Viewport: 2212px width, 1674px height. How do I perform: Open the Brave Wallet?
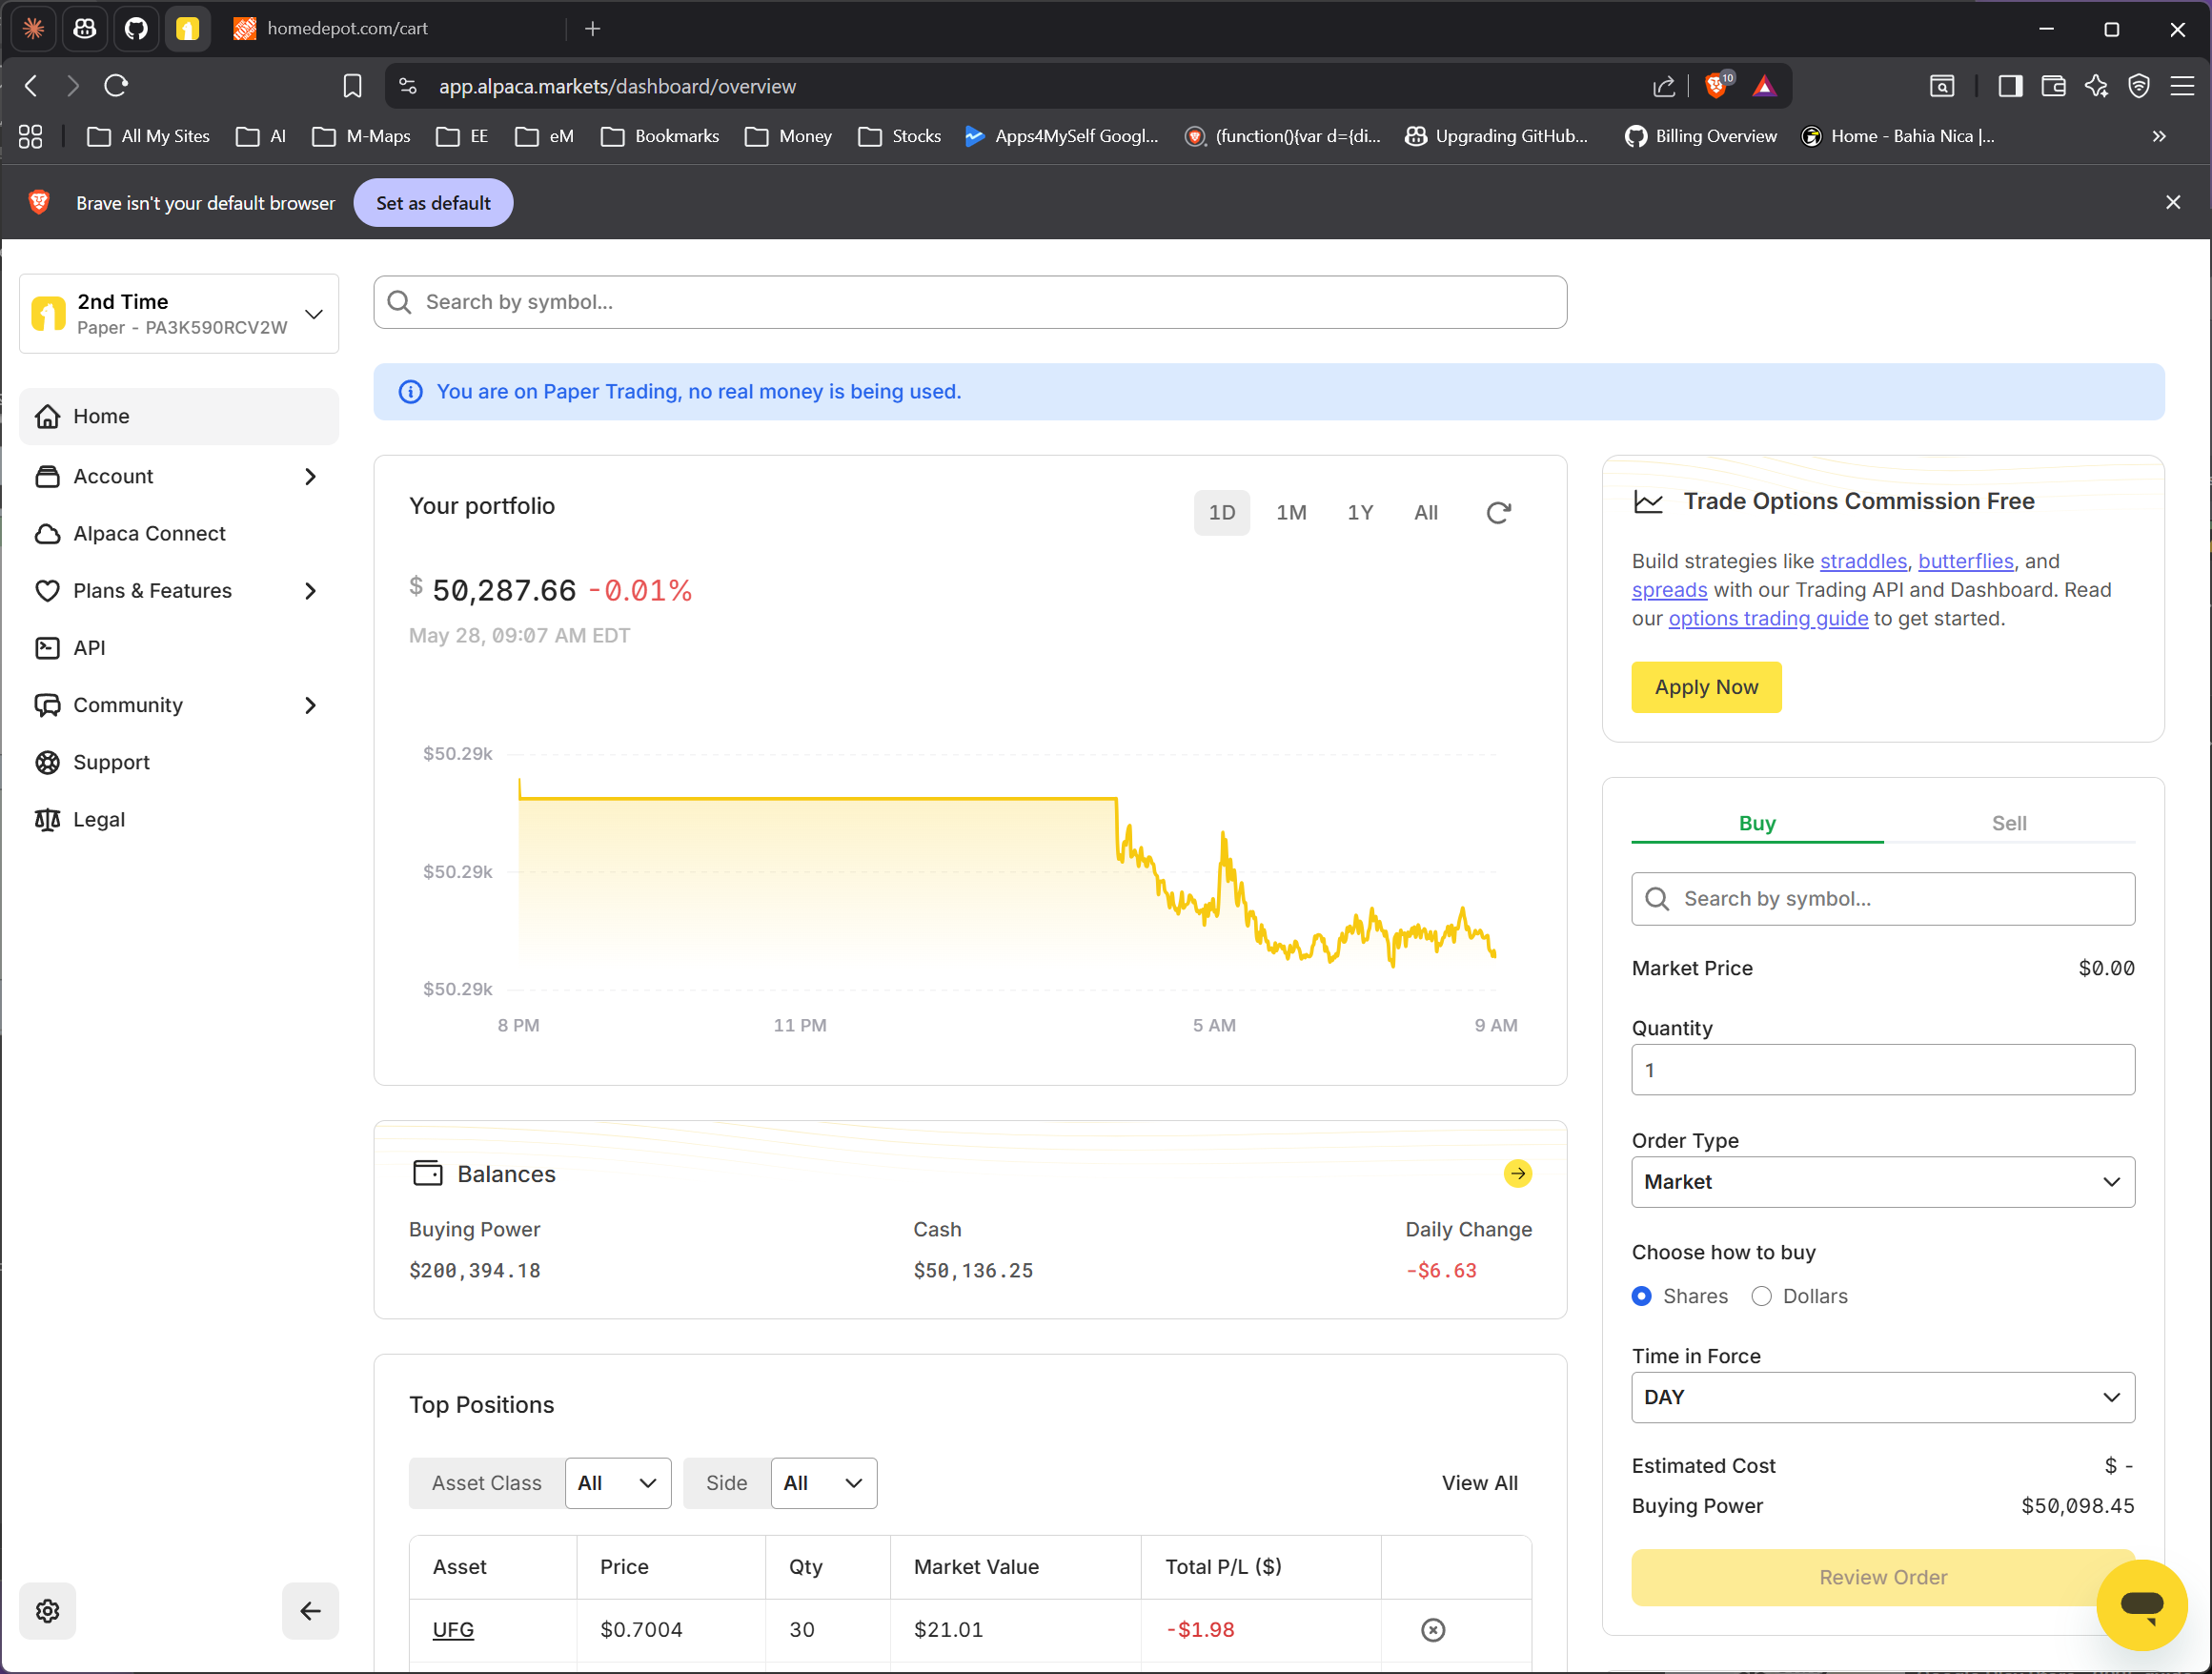(x=2053, y=86)
